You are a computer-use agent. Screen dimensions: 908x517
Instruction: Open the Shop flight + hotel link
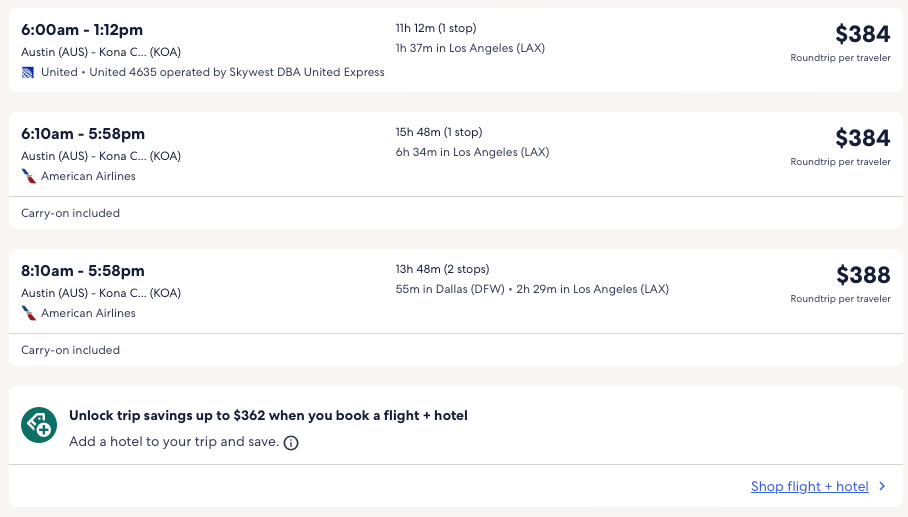[x=809, y=487]
